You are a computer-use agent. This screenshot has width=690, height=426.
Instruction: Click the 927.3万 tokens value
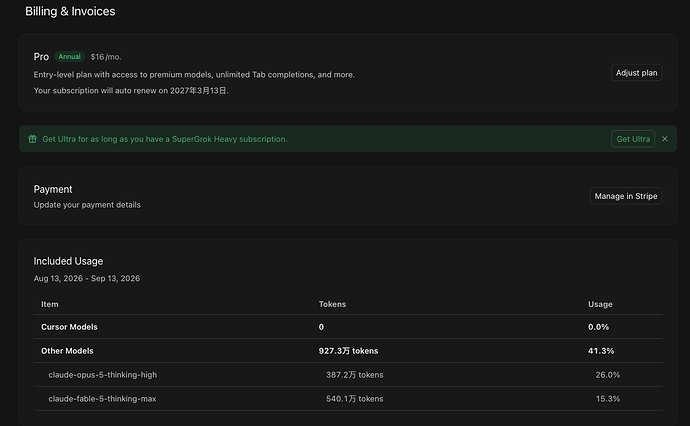point(348,351)
